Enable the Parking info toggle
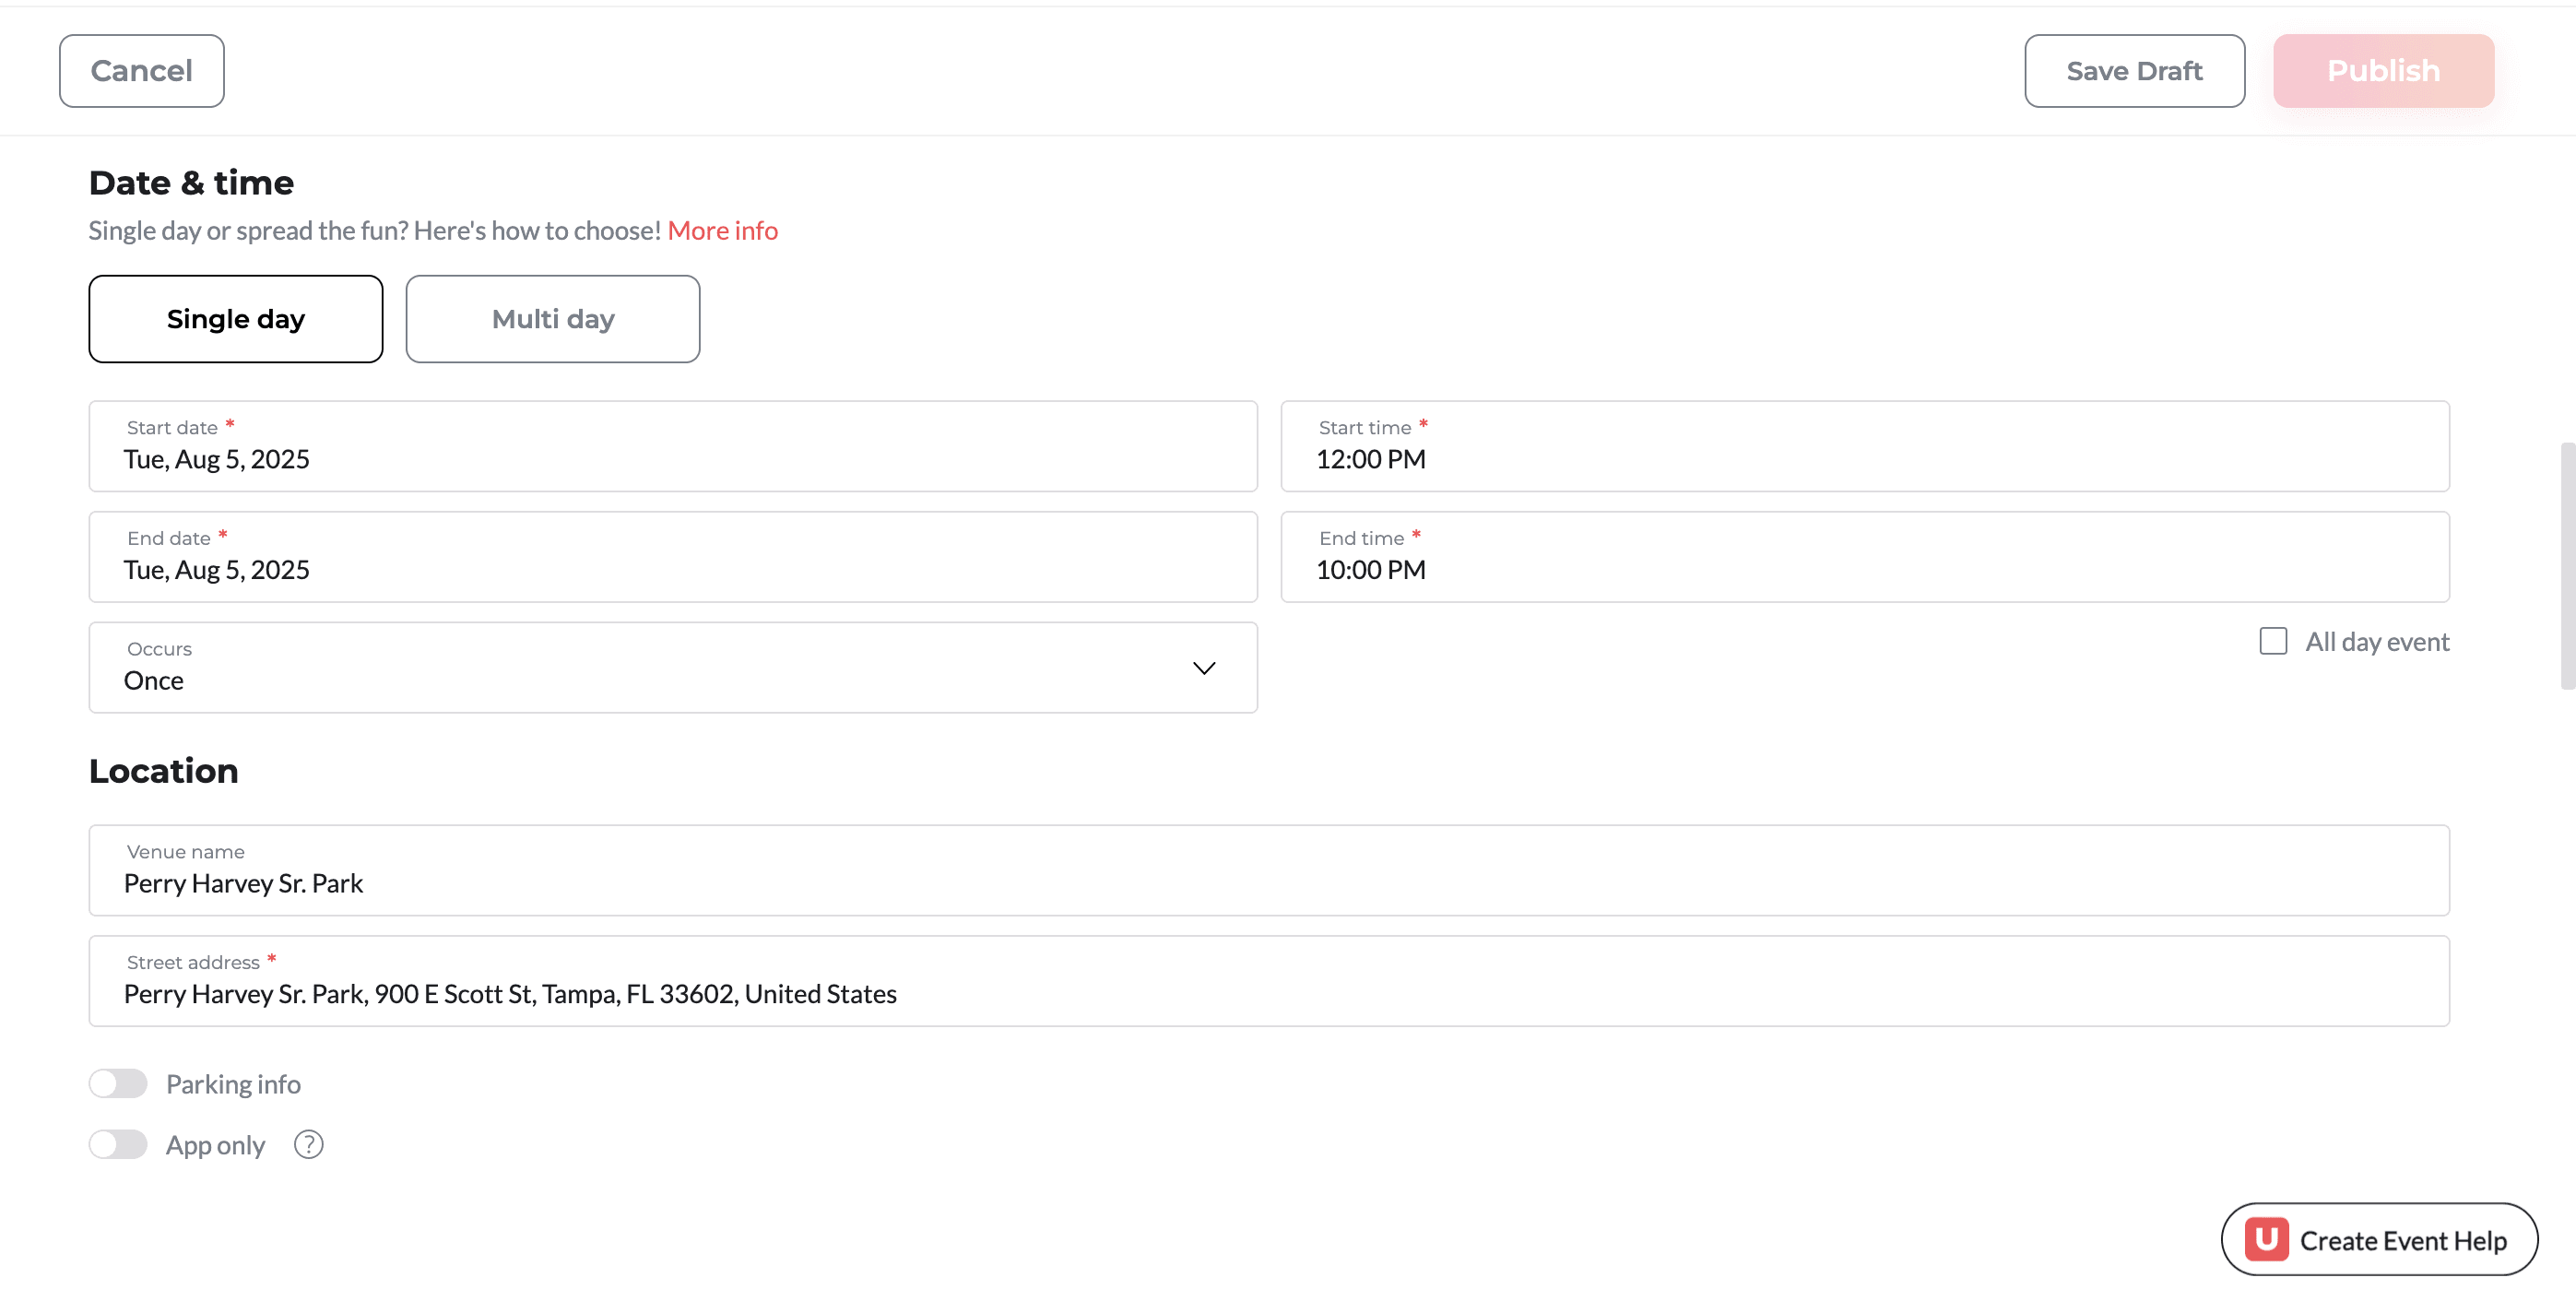 (118, 1083)
